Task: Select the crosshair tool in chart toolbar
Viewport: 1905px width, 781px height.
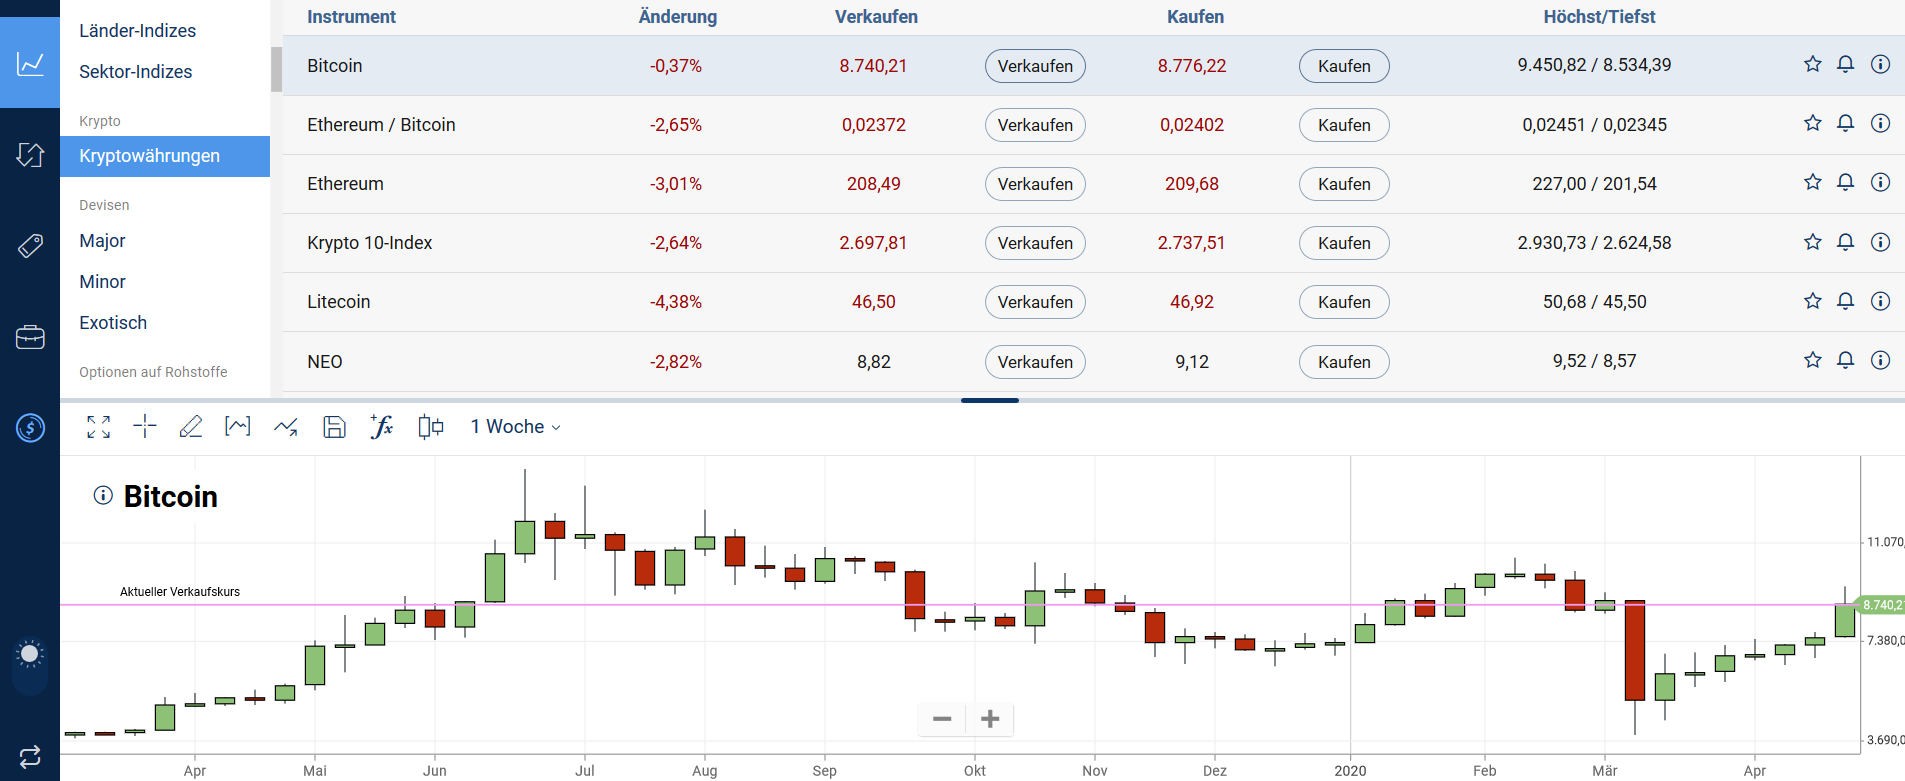Action: 145,427
